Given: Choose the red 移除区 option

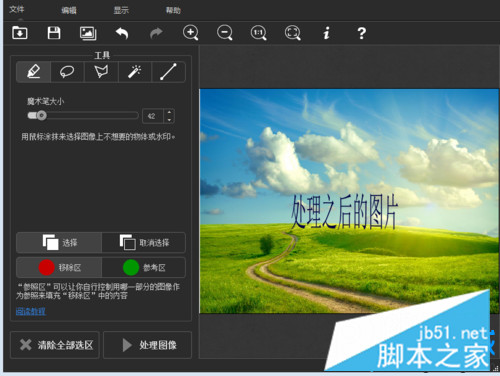Looking at the screenshot, I should [59, 267].
